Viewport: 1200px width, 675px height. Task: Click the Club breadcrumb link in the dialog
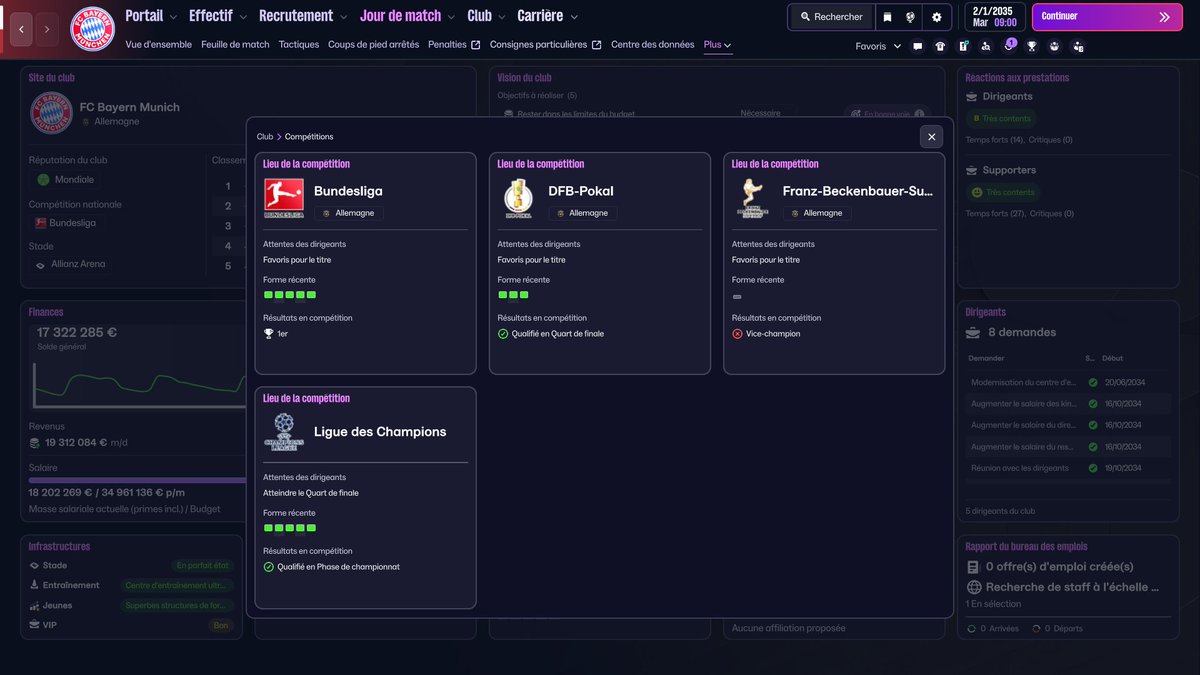(265, 137)
